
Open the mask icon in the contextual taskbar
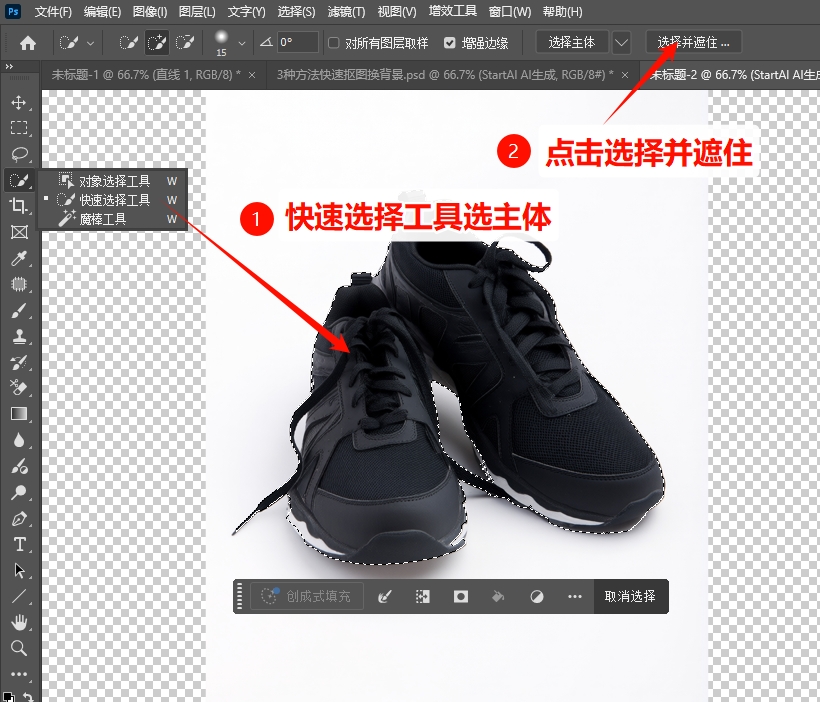tap(460, 596)
